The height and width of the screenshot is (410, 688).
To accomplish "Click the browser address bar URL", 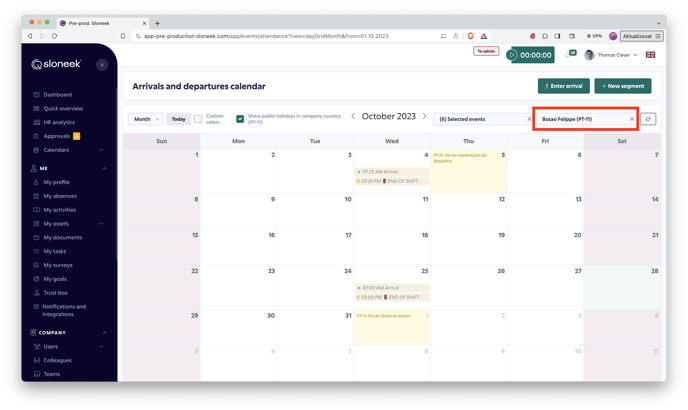I will click(x=266, y=36).
